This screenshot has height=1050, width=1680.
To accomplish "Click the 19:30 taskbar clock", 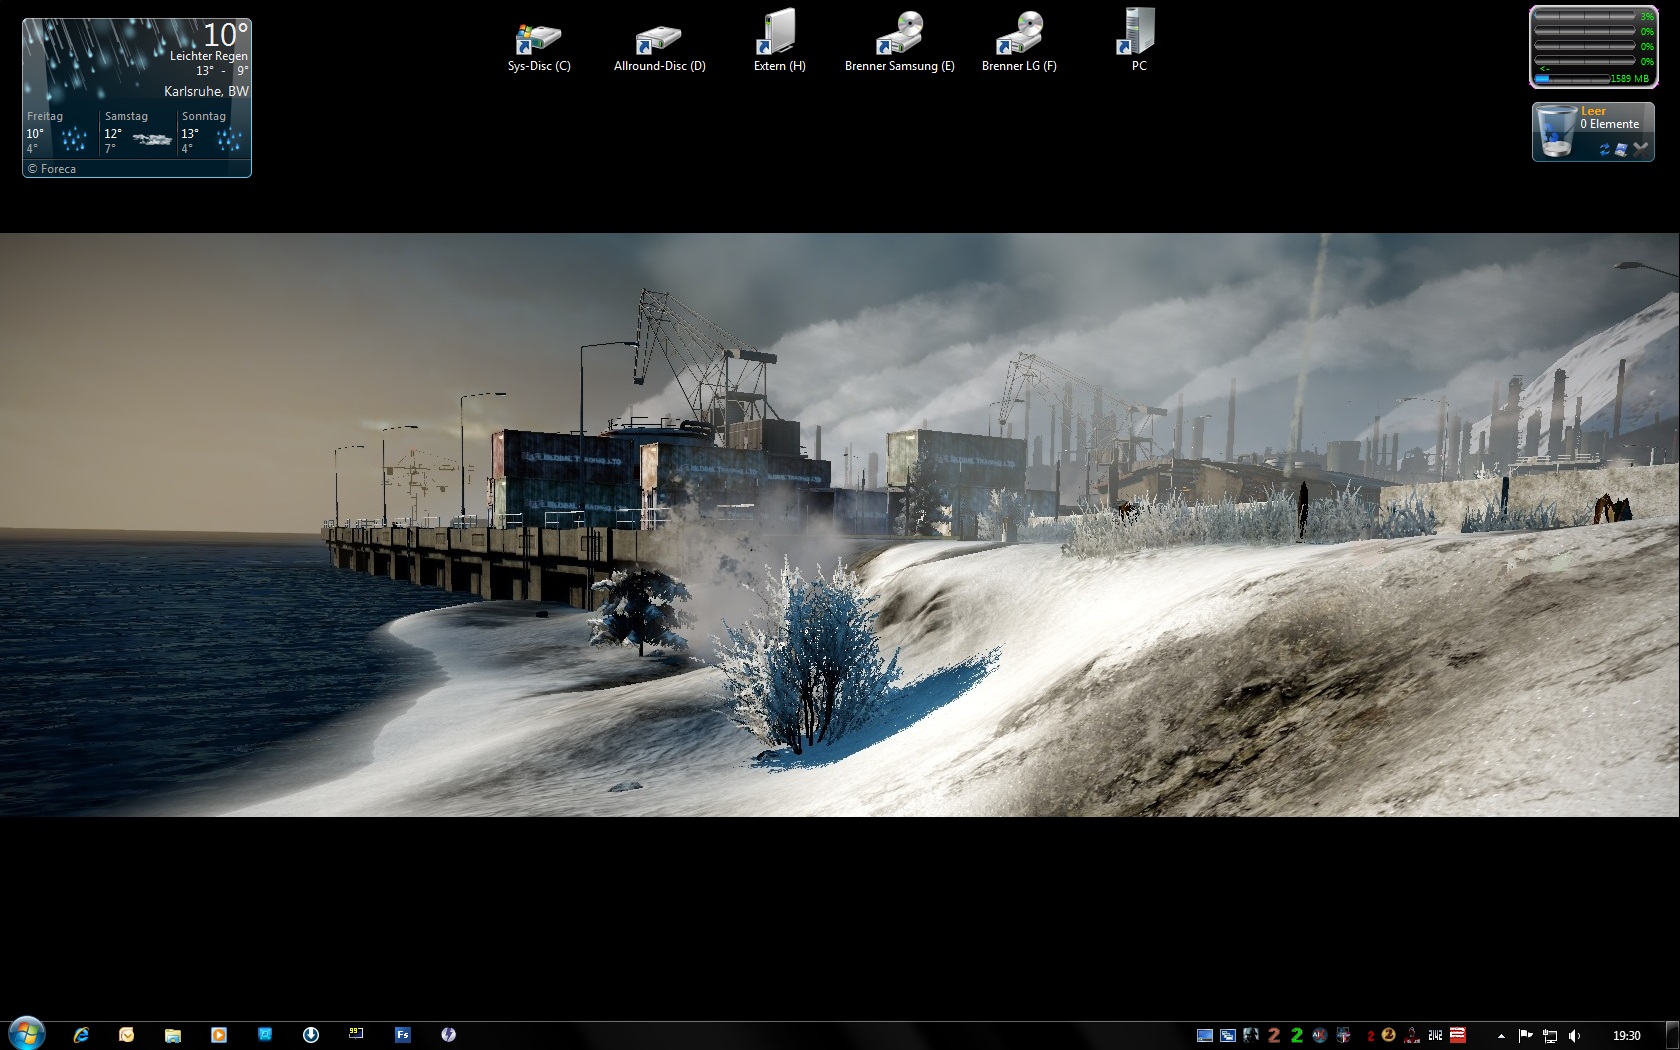I will point(1626,1035).
